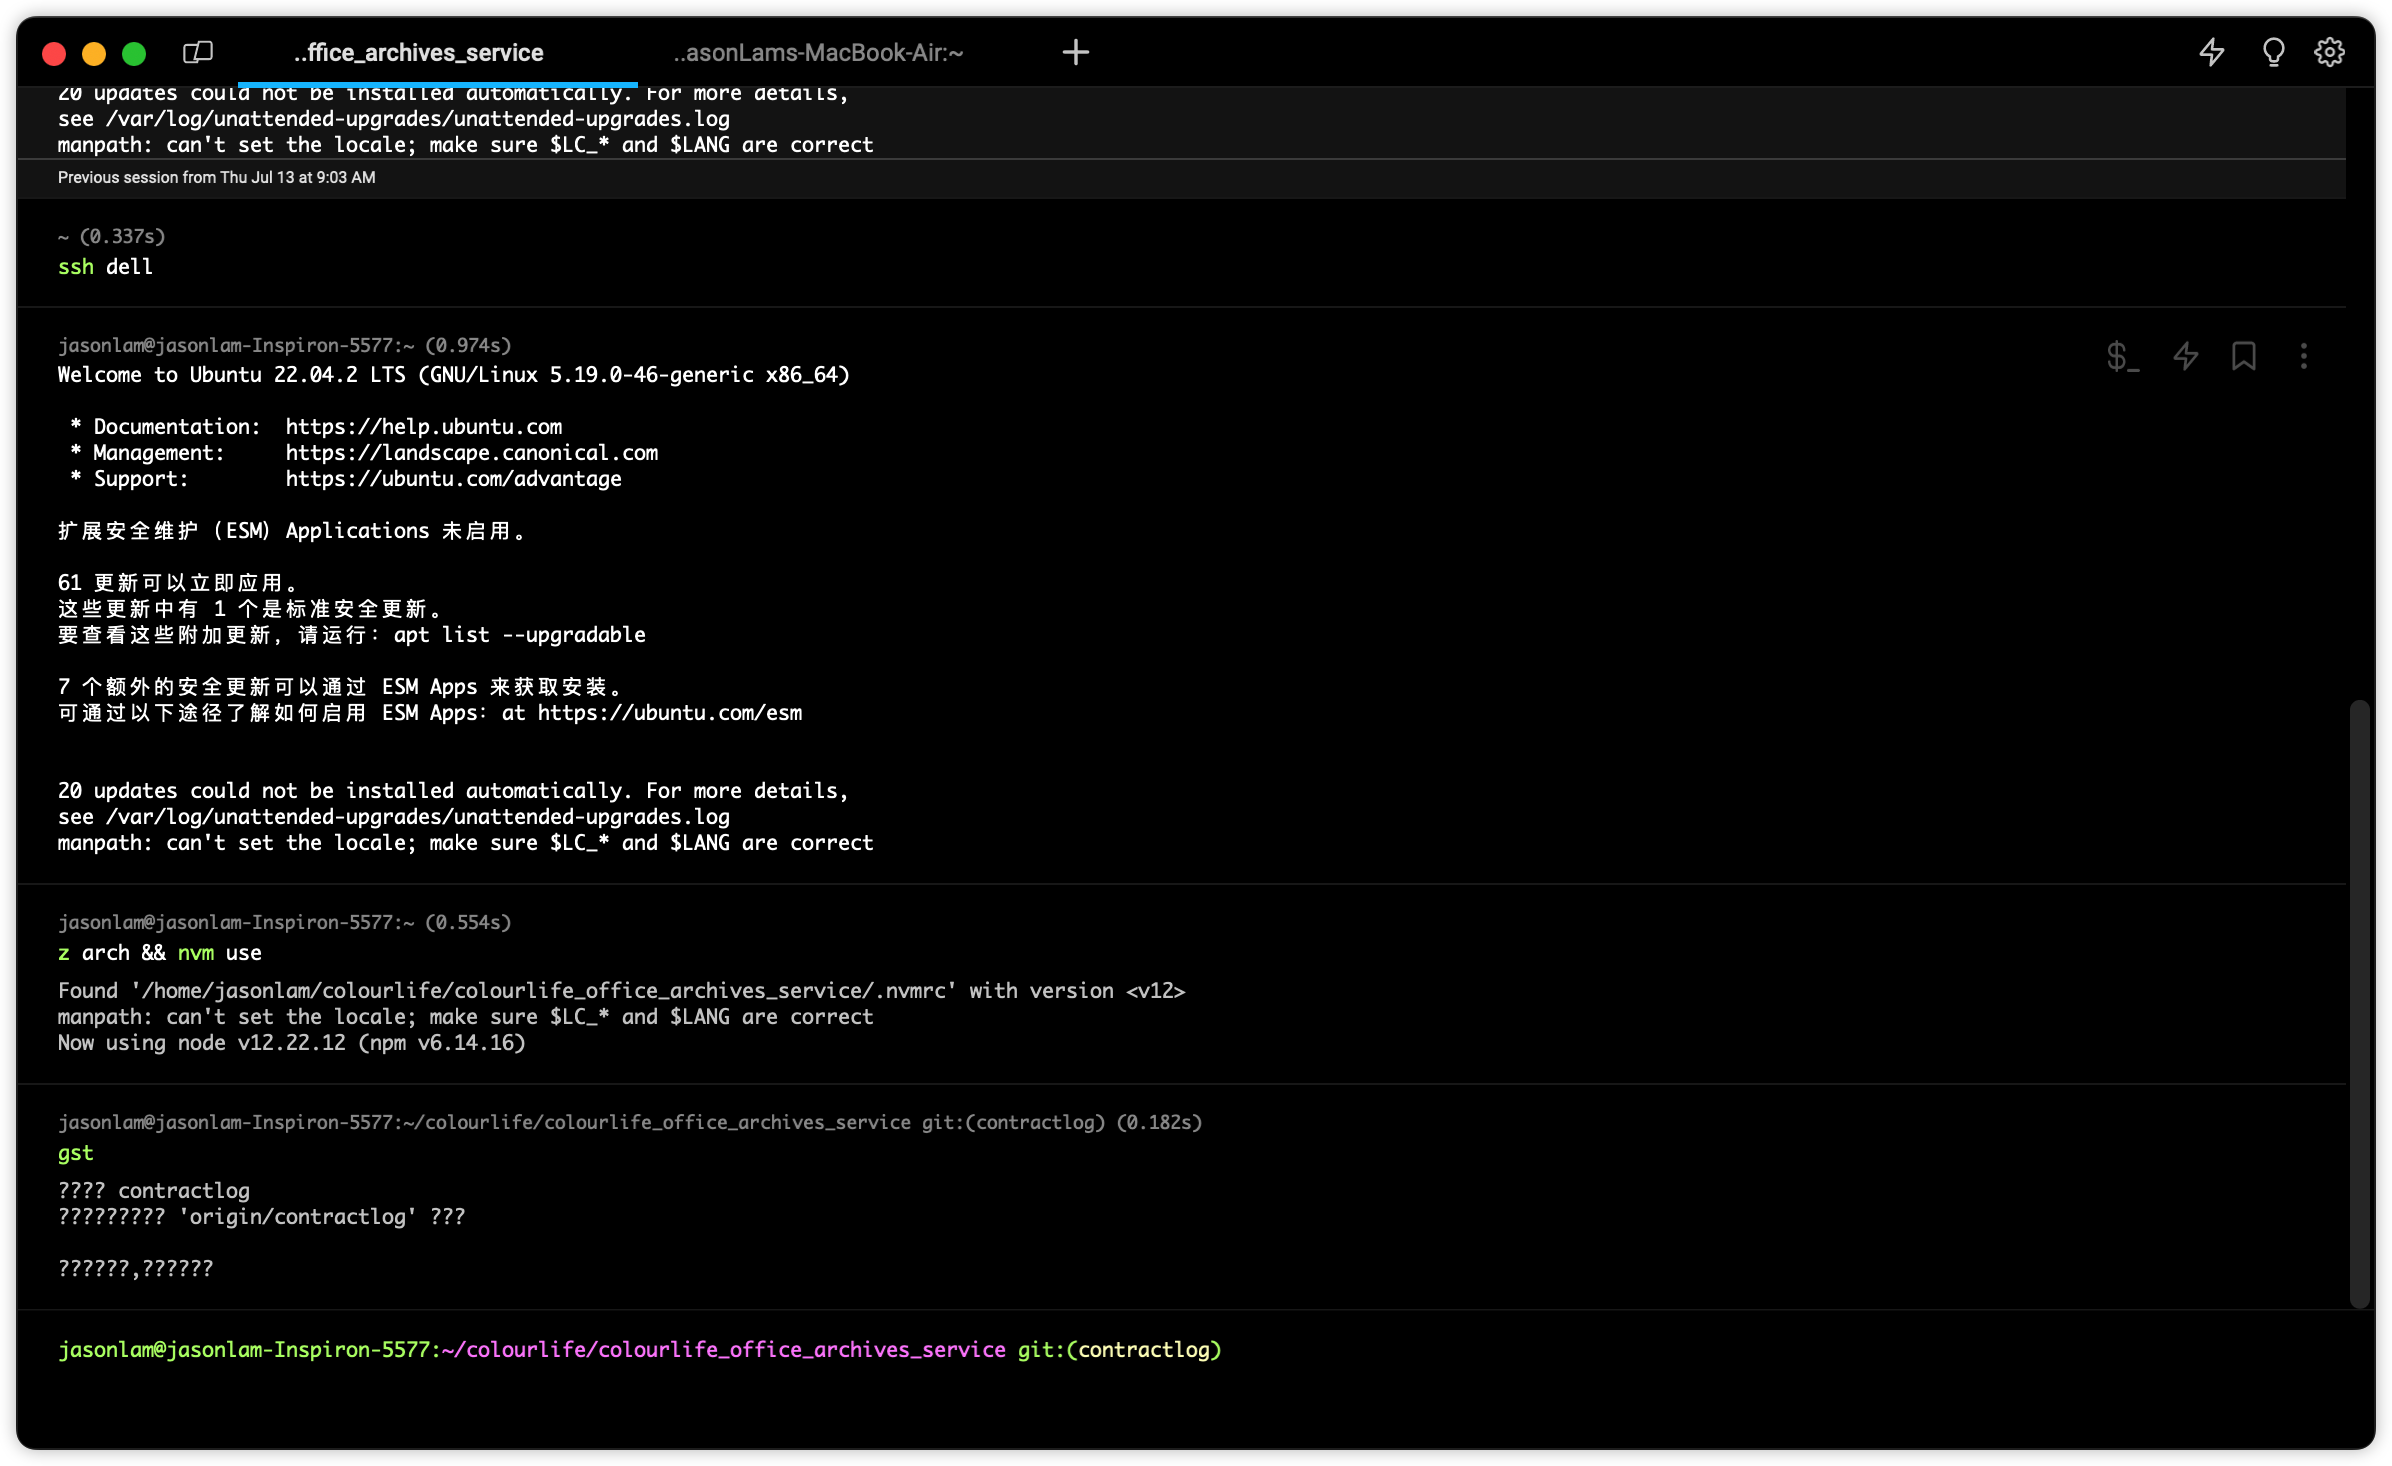Toggle the launch configuration sidebar icon
This screenshot has height=1466, width=2392.
(x=197, y=52)
